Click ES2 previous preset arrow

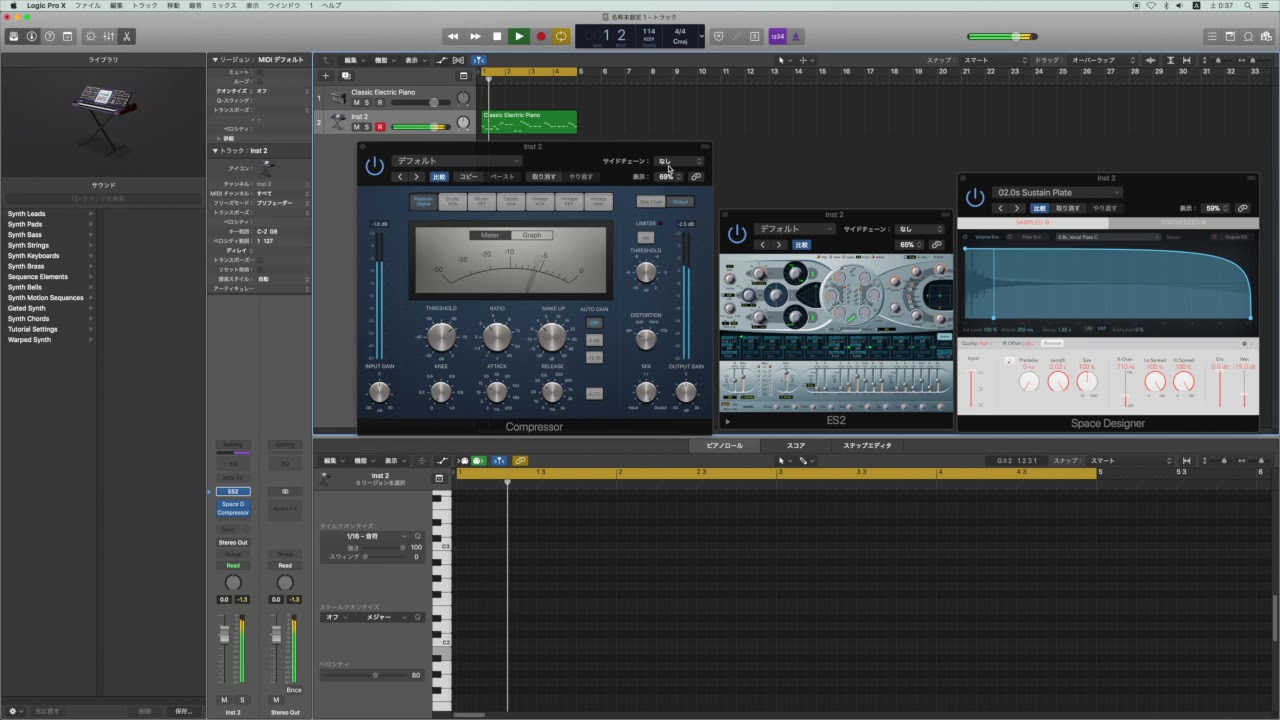[763, 245]
